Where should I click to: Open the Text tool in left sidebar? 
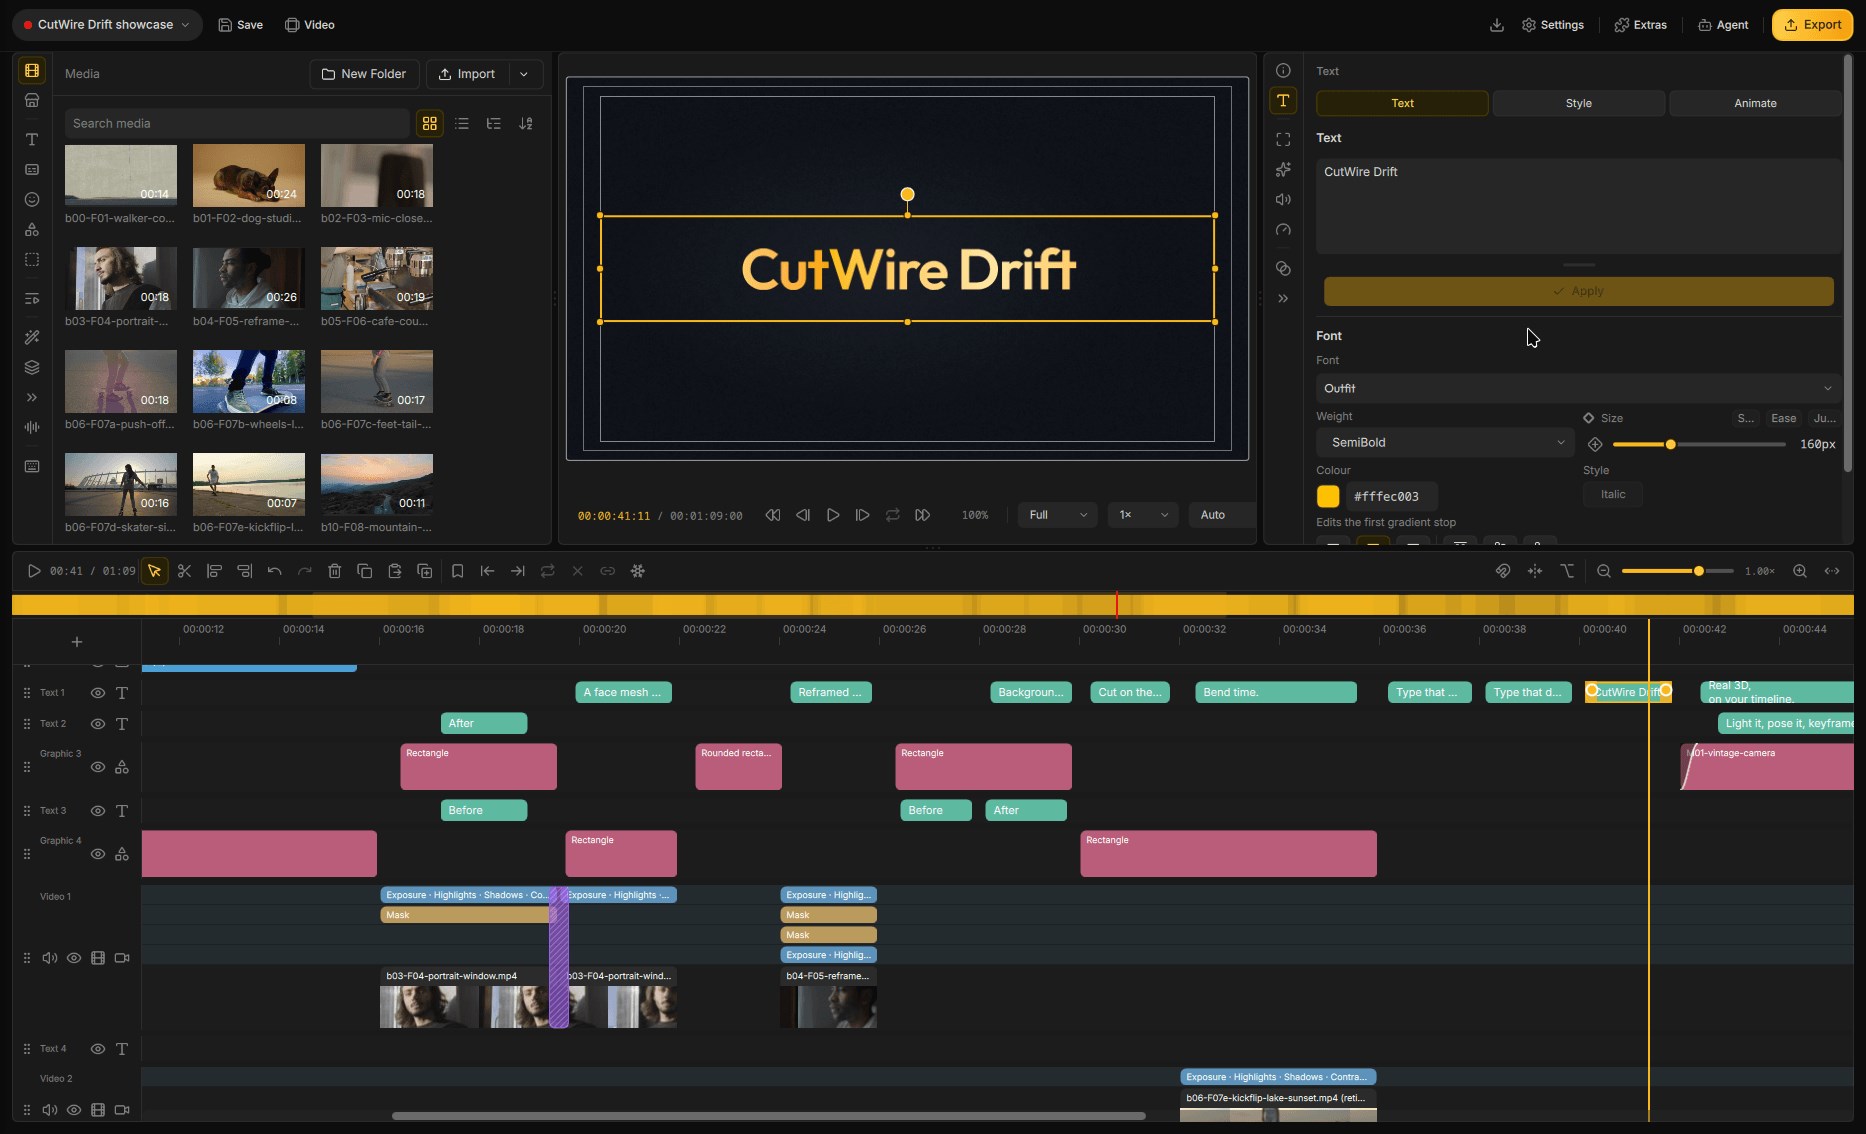(x=32, y=139)
